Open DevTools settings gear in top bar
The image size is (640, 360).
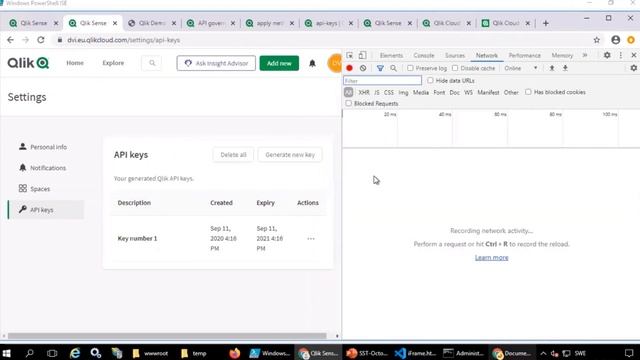click(607, 55)
